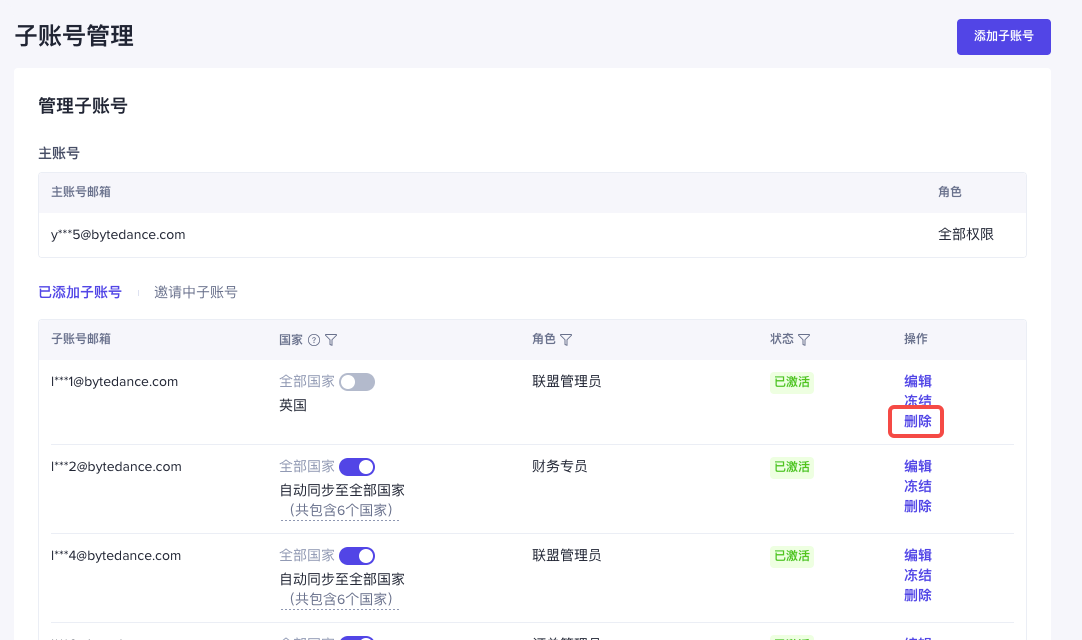Edit sub-account l***1@bytedance.com
Viewport: 1082px width, 640px height.
[917, 382]
